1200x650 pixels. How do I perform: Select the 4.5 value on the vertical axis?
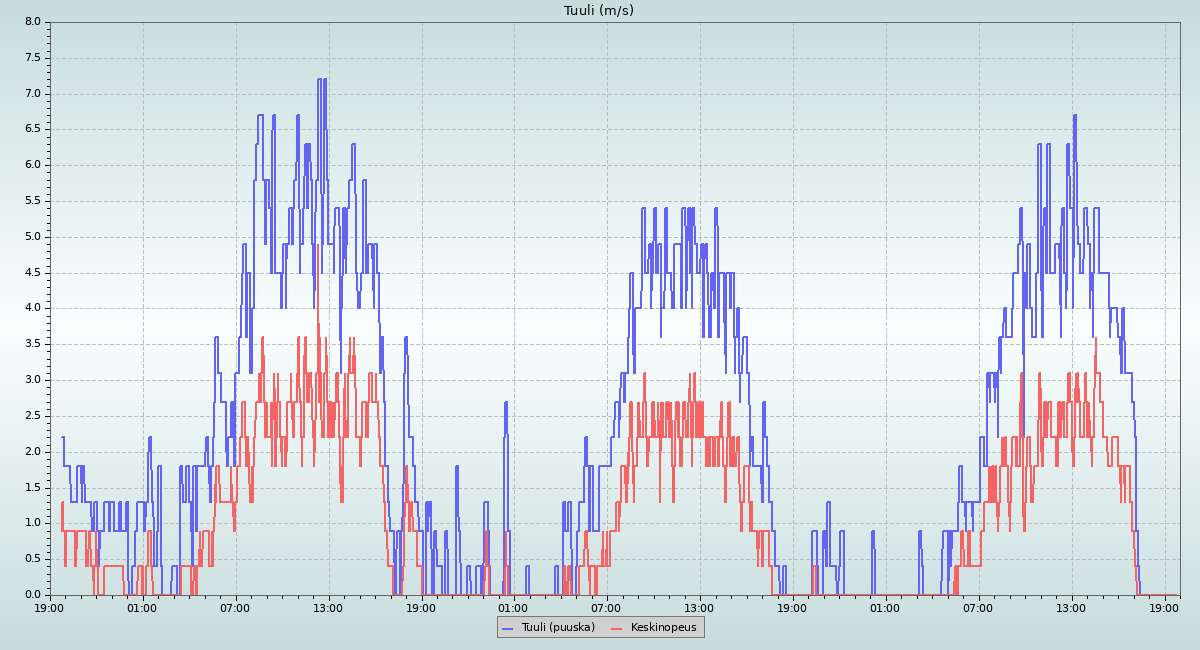[x=33, y=273]
